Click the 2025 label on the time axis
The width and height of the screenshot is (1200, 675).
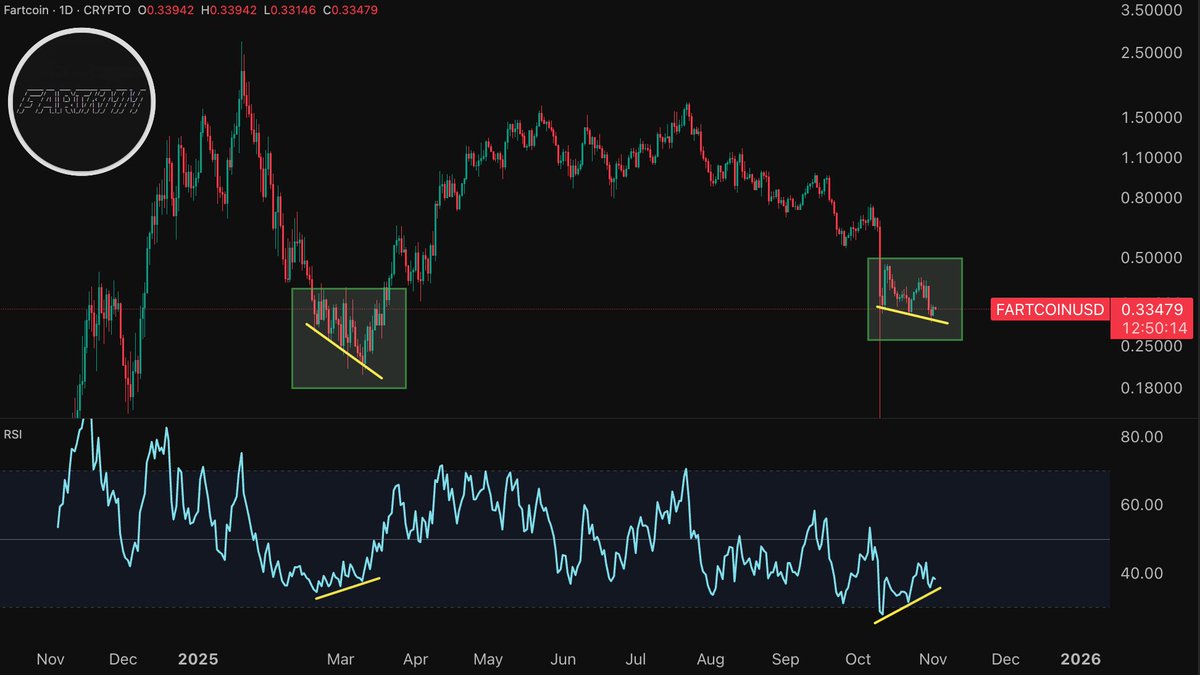(x=199, y=659)
